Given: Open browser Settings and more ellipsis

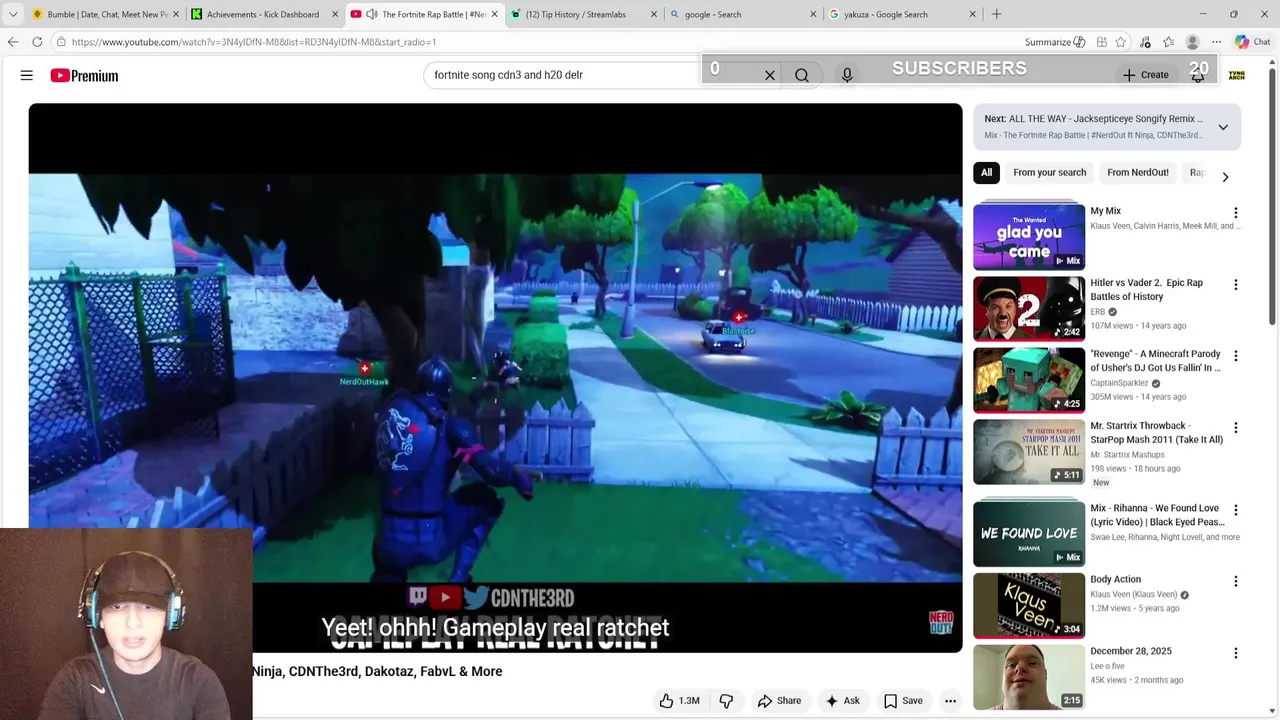Looking at the screenshot, I should click(1216, 42).
